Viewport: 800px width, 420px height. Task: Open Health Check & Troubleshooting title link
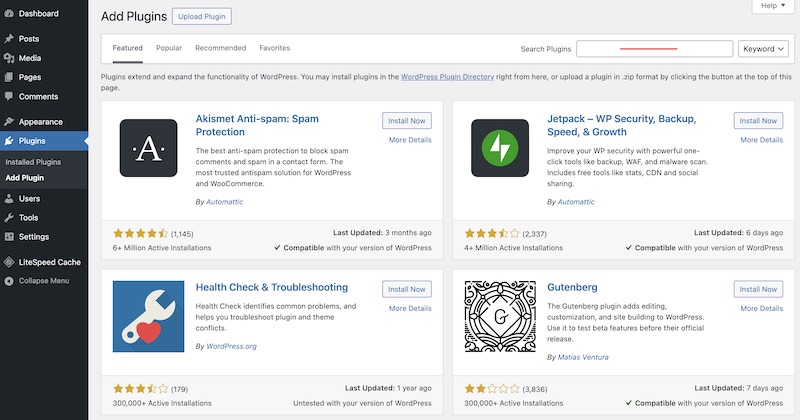click(x=271, y=287)
